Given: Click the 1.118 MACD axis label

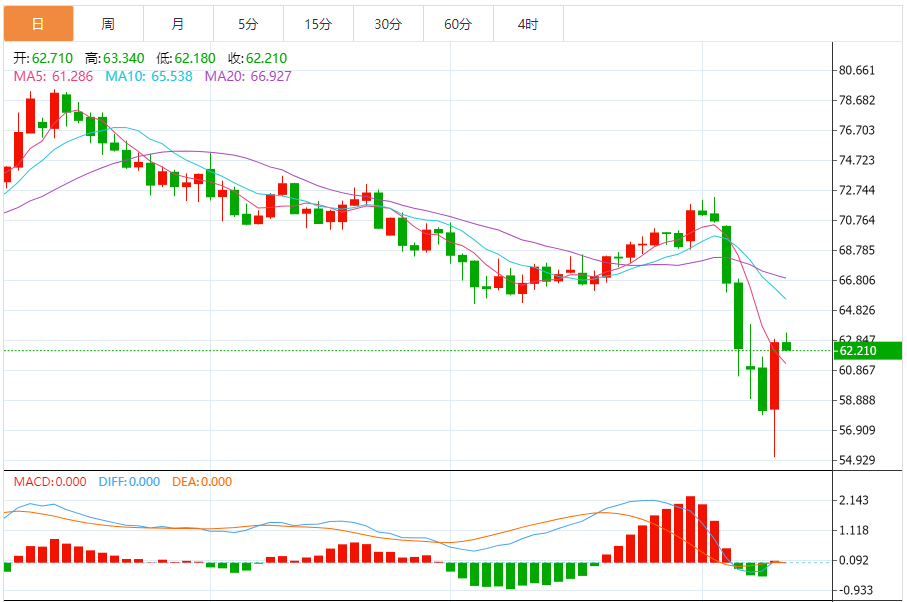Looking at the screenshot, I should (854, 530).
